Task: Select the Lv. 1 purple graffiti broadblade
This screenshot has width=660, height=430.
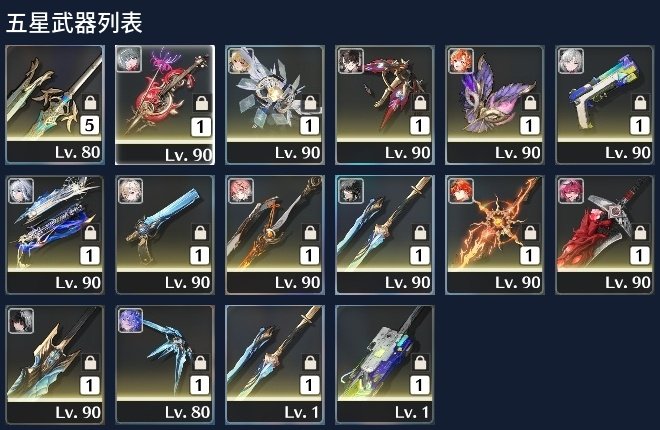Action: [x=385, y=364]
